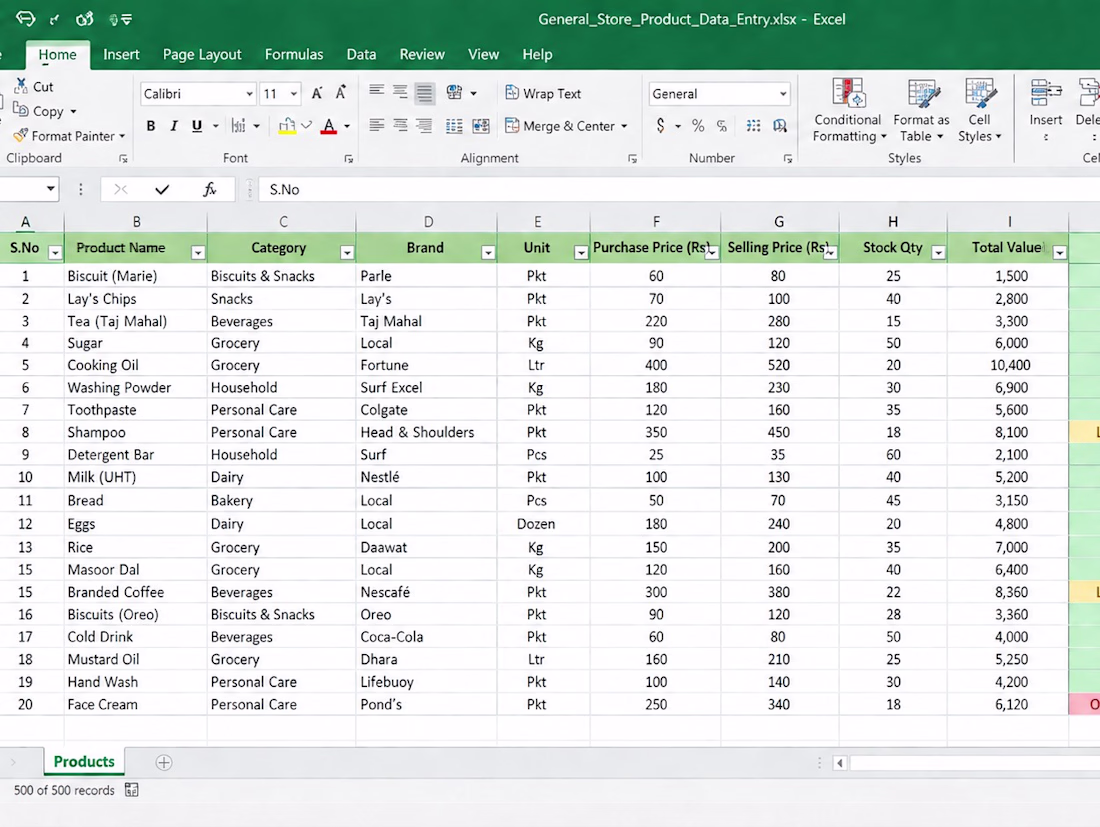
Task: Click the undo arrow in quick access
Action: pos(25,19)
